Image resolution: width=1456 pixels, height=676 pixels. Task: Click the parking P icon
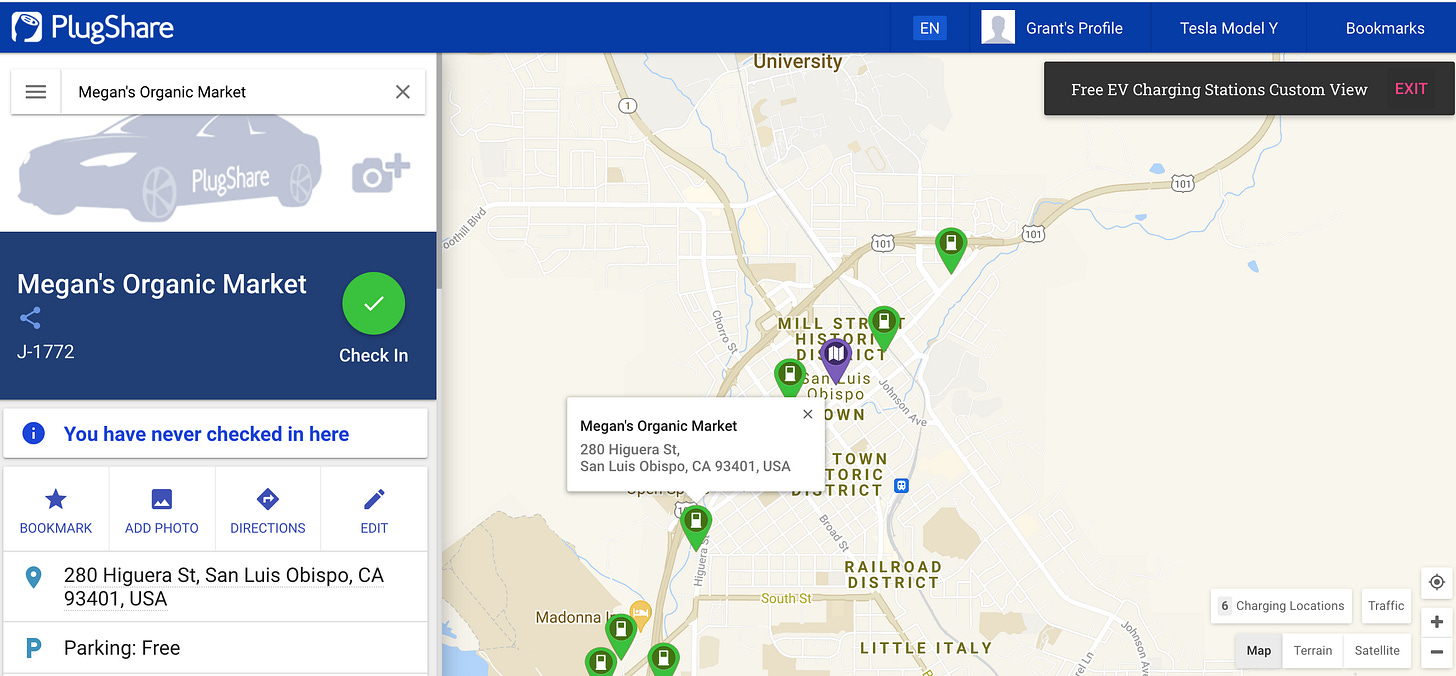(33, 648)
